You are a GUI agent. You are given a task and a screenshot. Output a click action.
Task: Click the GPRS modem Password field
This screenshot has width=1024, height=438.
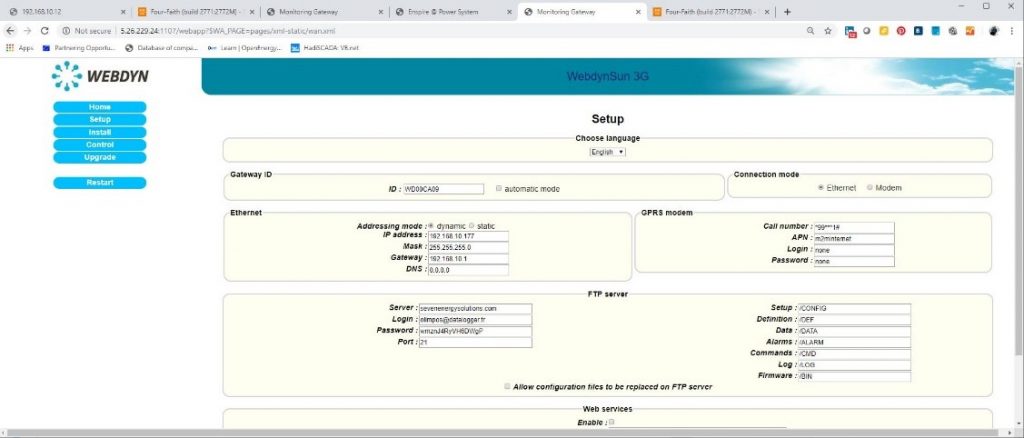point(854,261)
